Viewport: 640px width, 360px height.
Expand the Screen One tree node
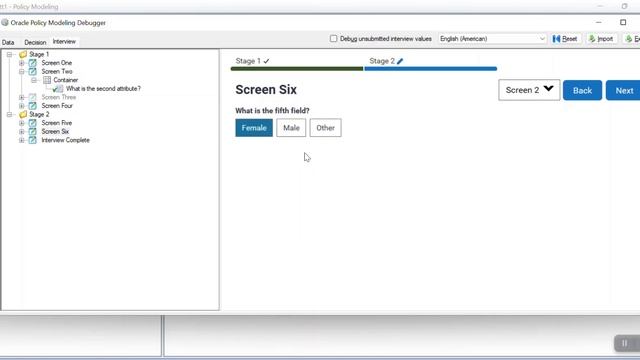pos(22,63)
